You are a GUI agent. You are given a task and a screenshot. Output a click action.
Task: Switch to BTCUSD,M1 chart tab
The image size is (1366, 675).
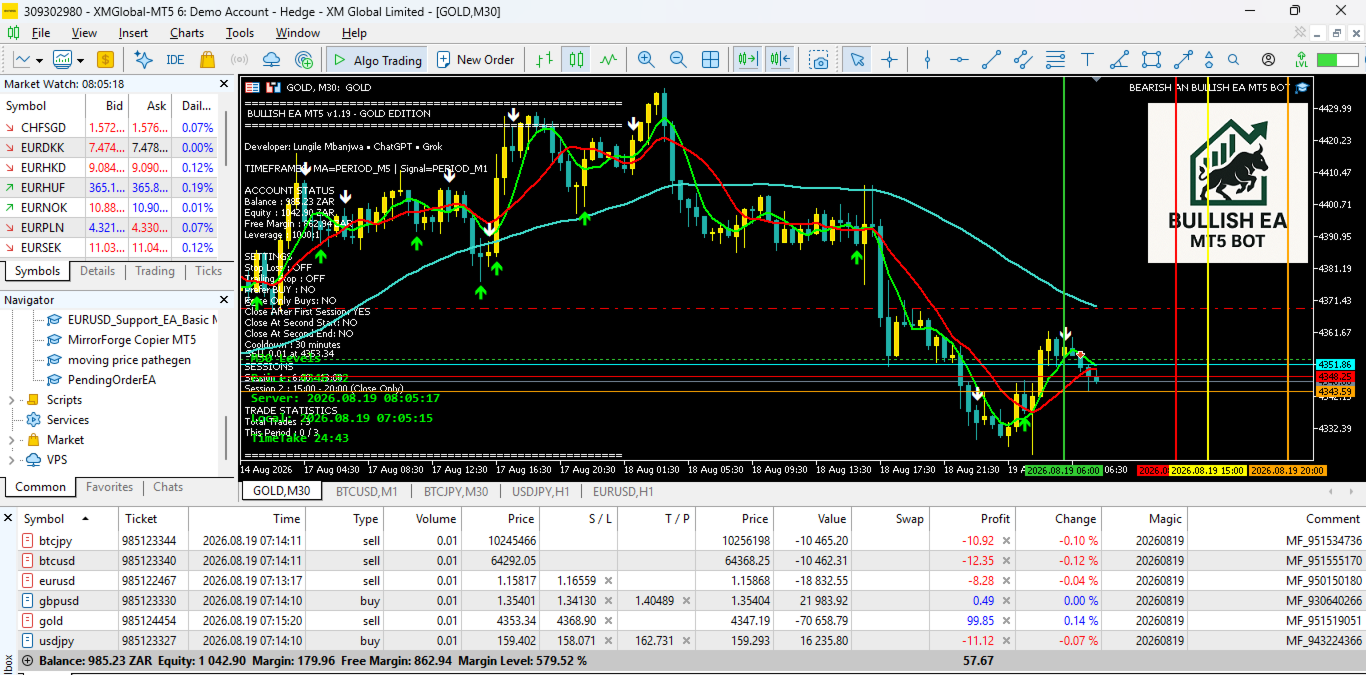[x=367, y=491]
